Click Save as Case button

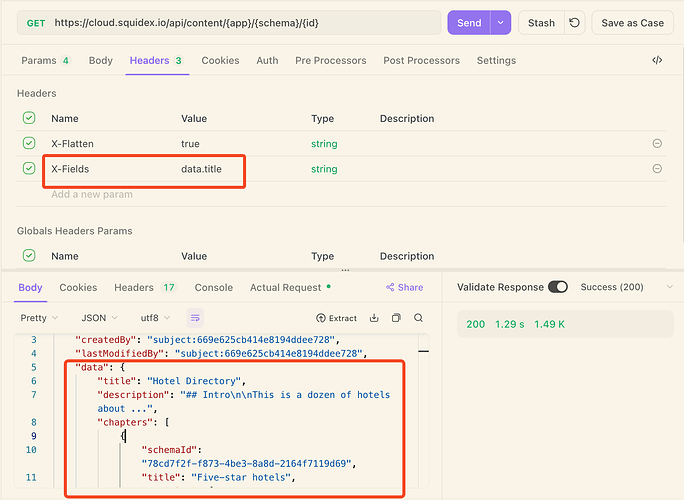(633, 23)
